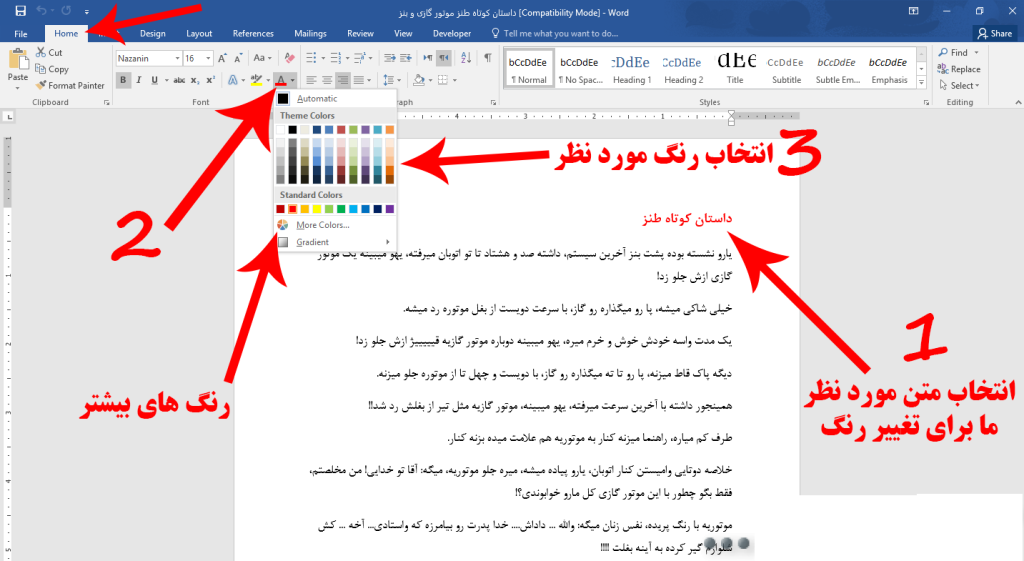1024x561 pixels.
Task: Toggle the Show/Hide paragraph marks button
Action: (442, 58)
